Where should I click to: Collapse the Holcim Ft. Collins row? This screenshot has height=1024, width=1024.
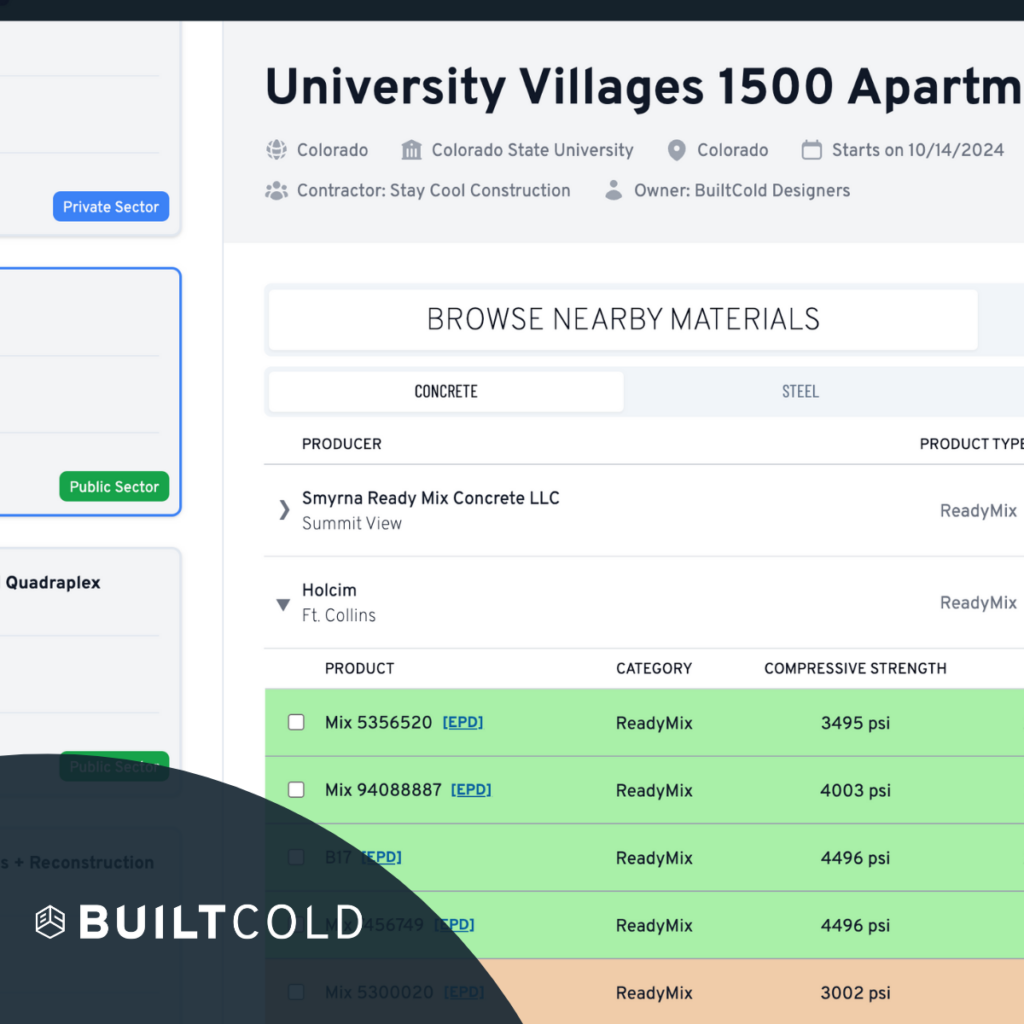click(283, 604)
